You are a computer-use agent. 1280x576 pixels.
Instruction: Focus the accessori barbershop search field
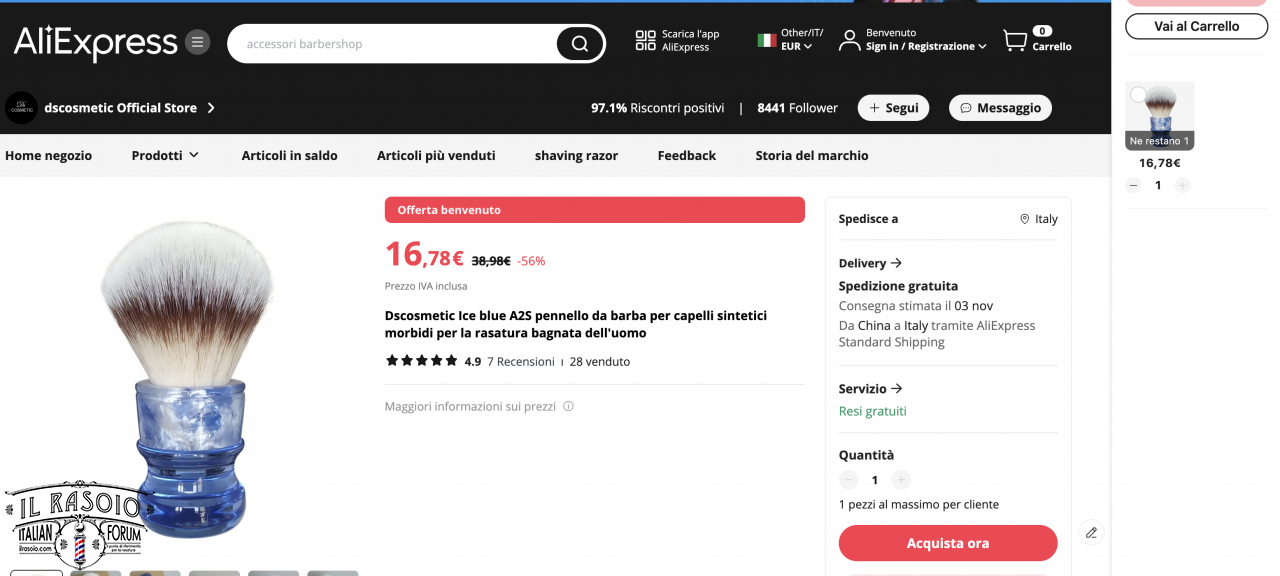395,44
